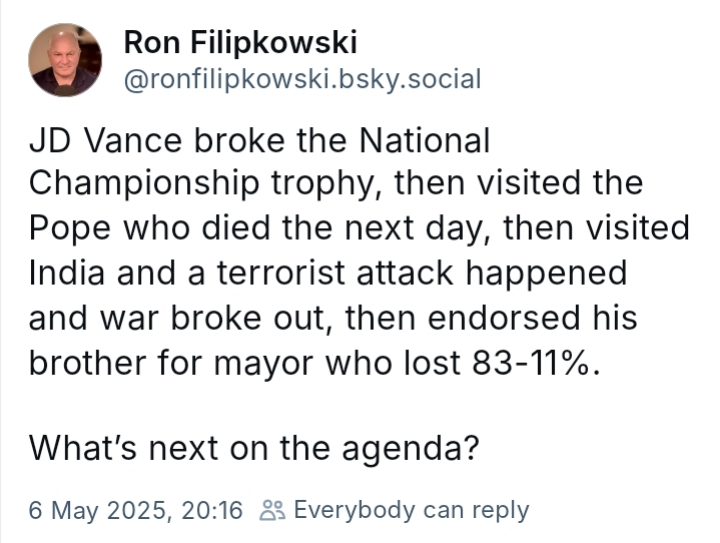Click the 20:16 time in timestamp
The width and height of the screenshot is (720, 543).
pyautogui.click(x=214, y=510)
